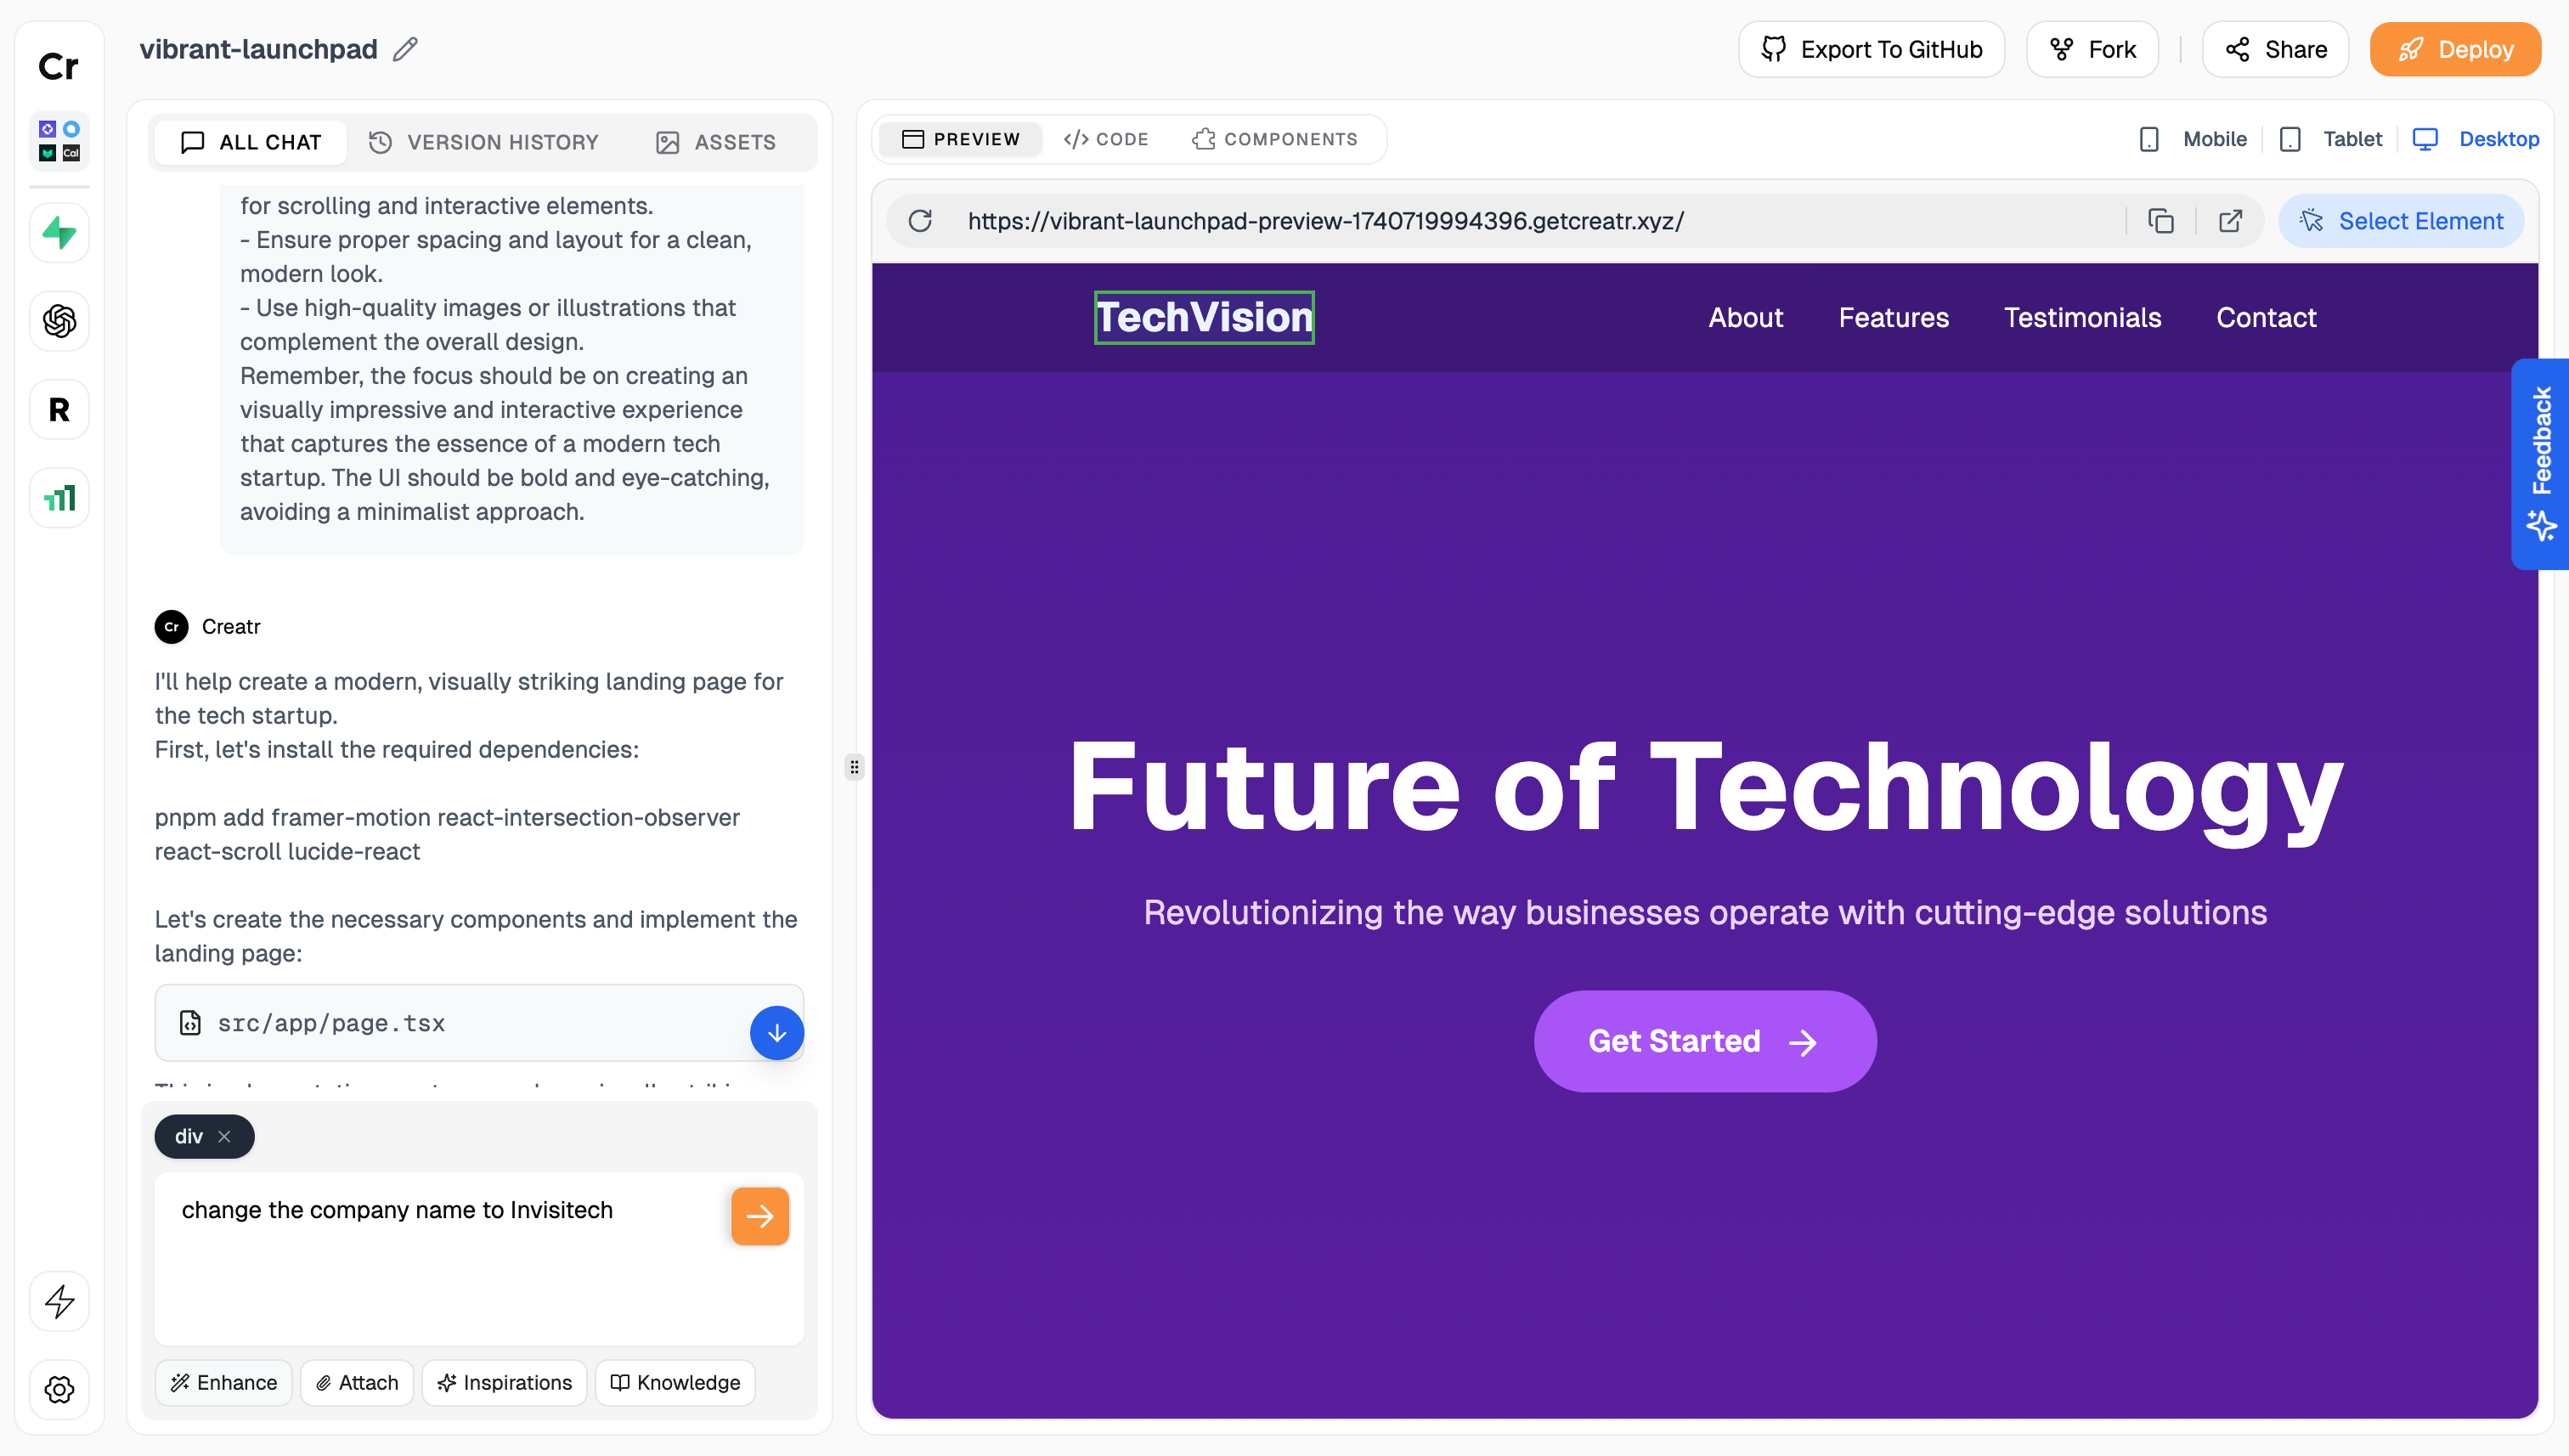2569x1456 pixels.
Task: Switch to the Code tab
Action: (1106, 139)
